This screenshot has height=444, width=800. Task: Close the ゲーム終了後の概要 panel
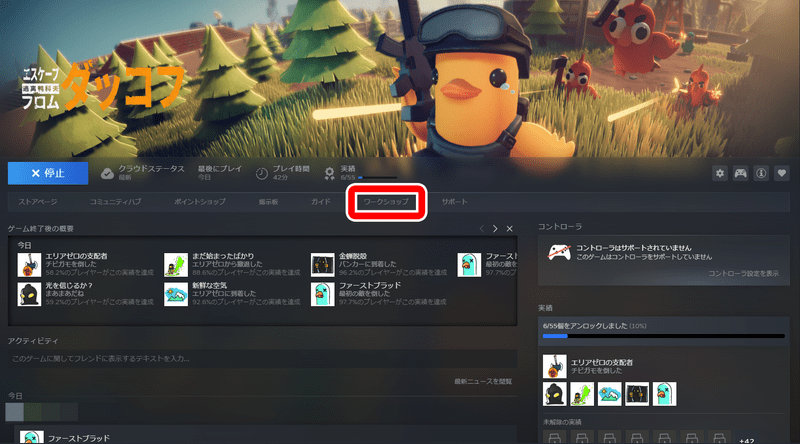509,229
